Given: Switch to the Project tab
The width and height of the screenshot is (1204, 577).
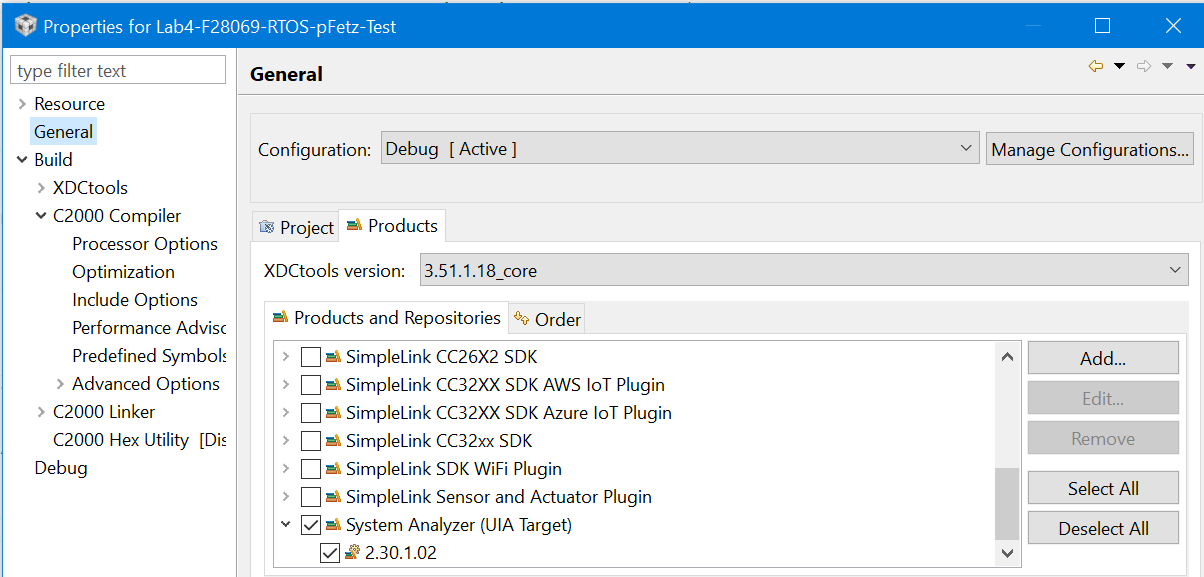Looking at the screenshot, I should pyautogui.click(x=296, y=228).
